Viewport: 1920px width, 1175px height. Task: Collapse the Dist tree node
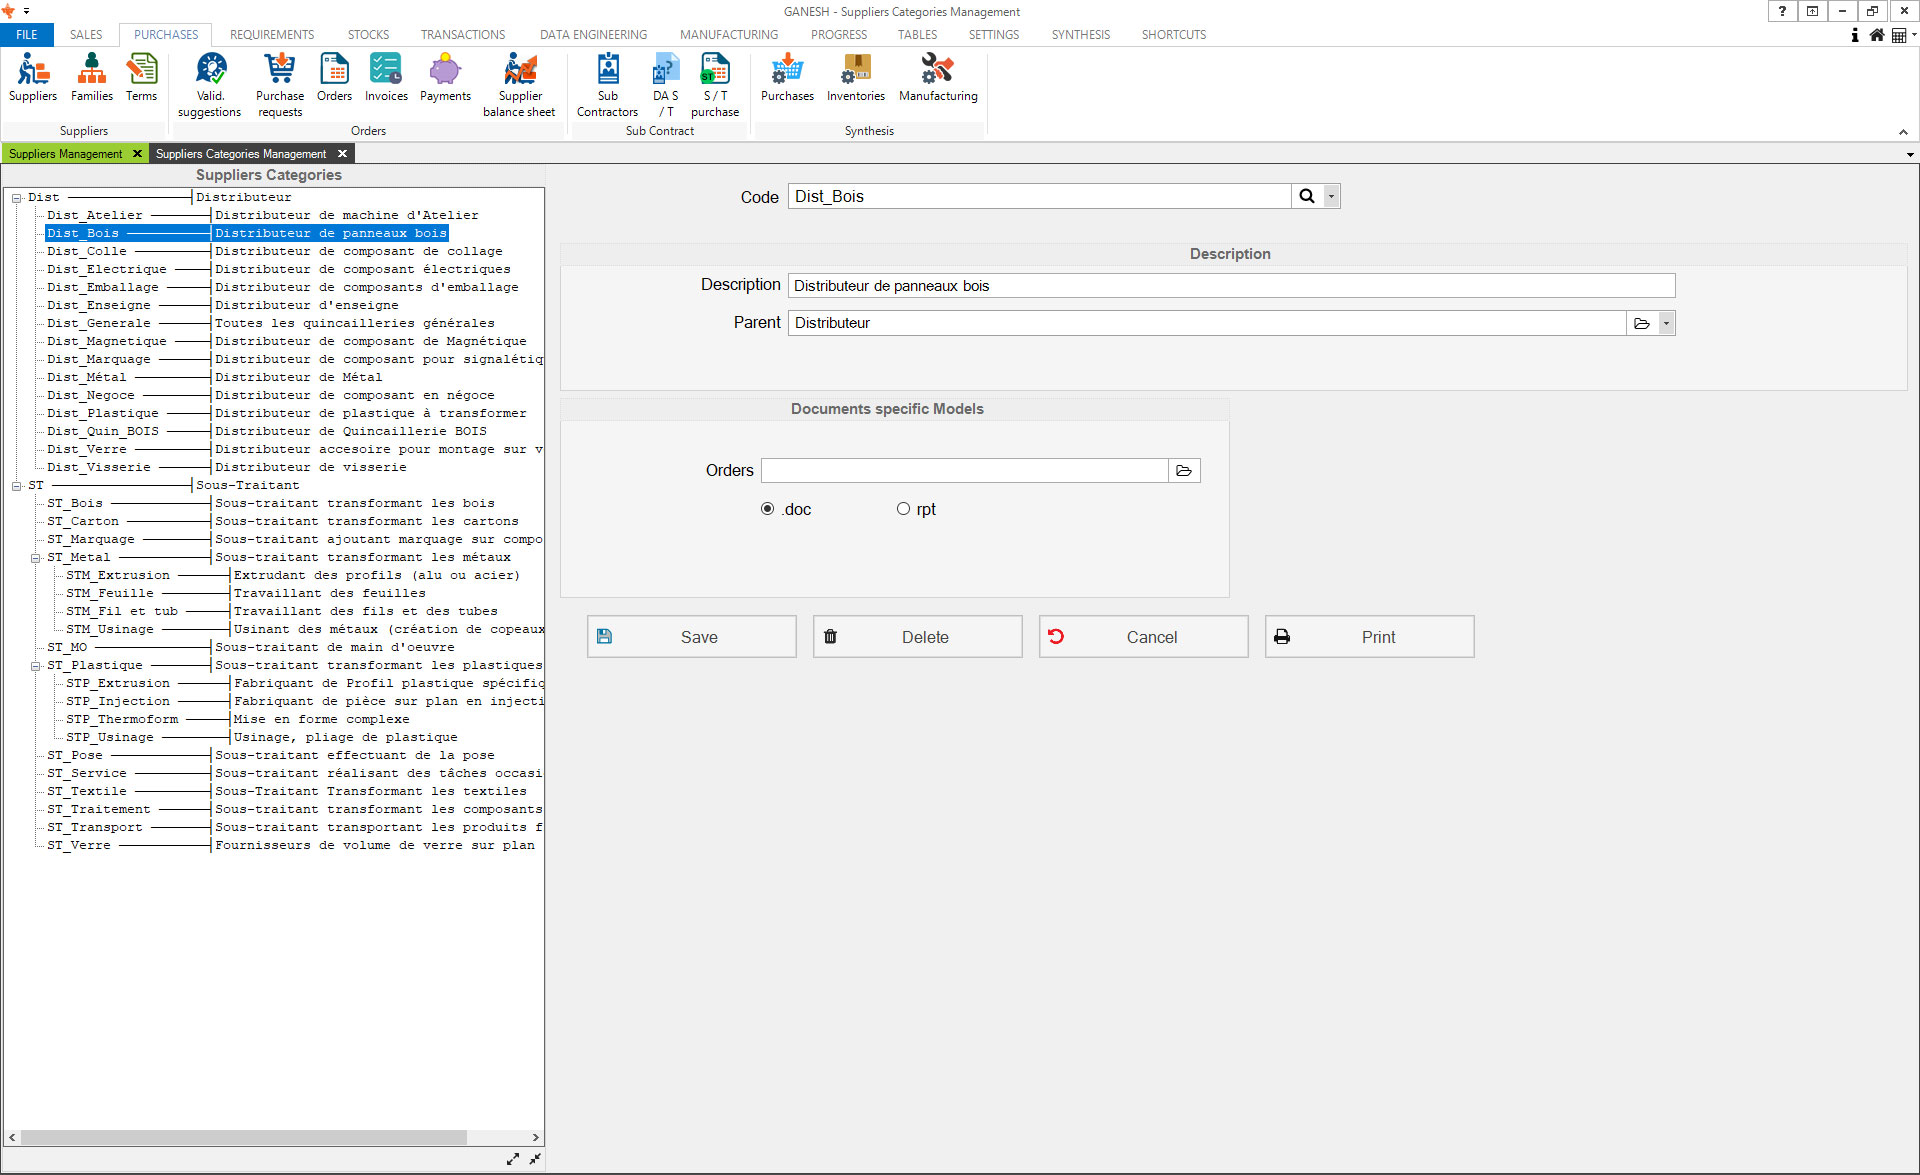click(17, 198)
